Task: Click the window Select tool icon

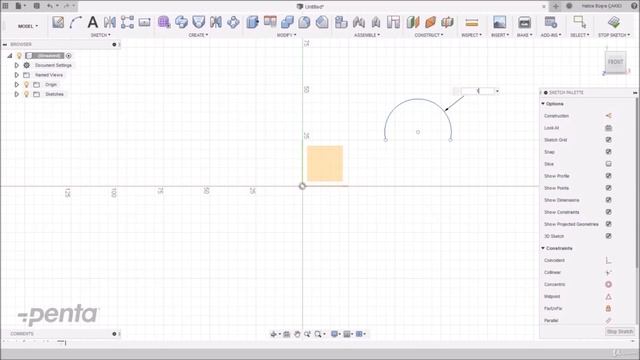Action: (579, 22)
